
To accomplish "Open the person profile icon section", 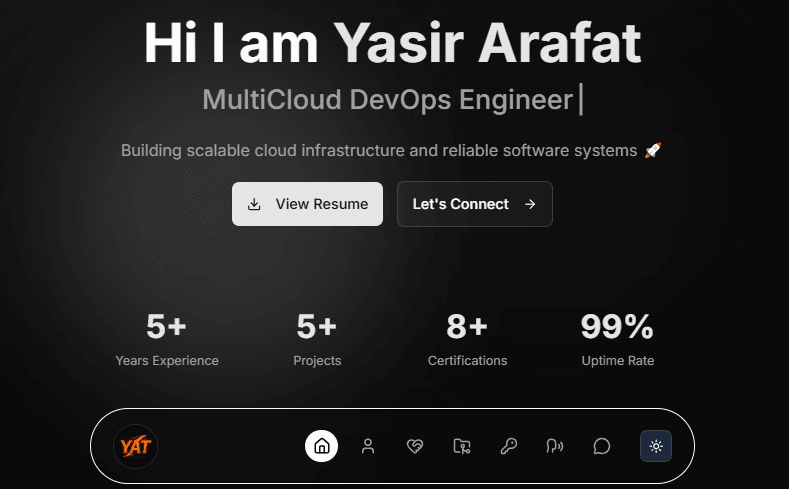I will click(x=368, y=446).
